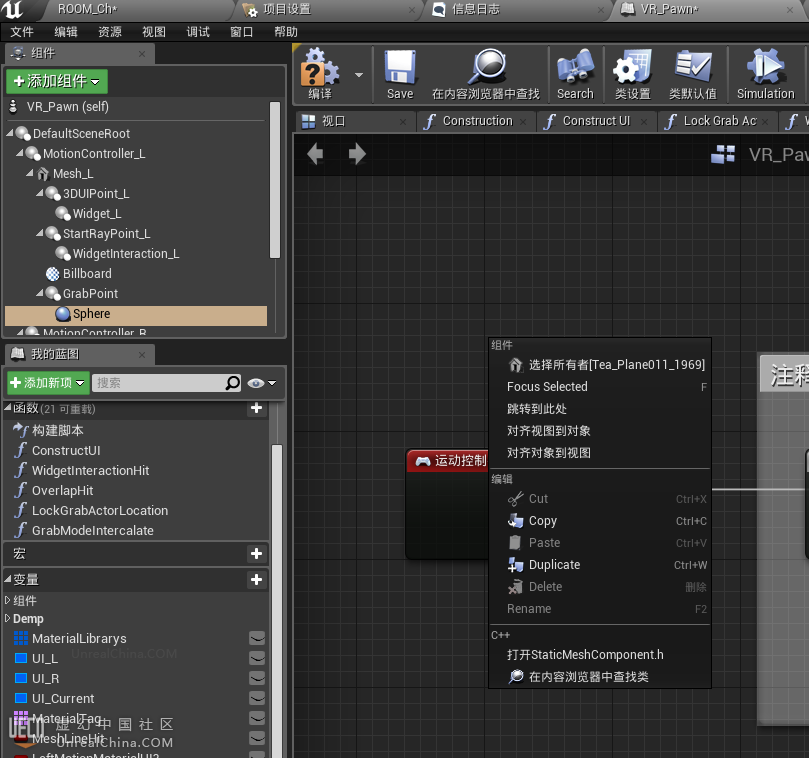
Task: Choose 跳转到此处 in context menu
Action: pyautogui.click(x=600, y=409)
